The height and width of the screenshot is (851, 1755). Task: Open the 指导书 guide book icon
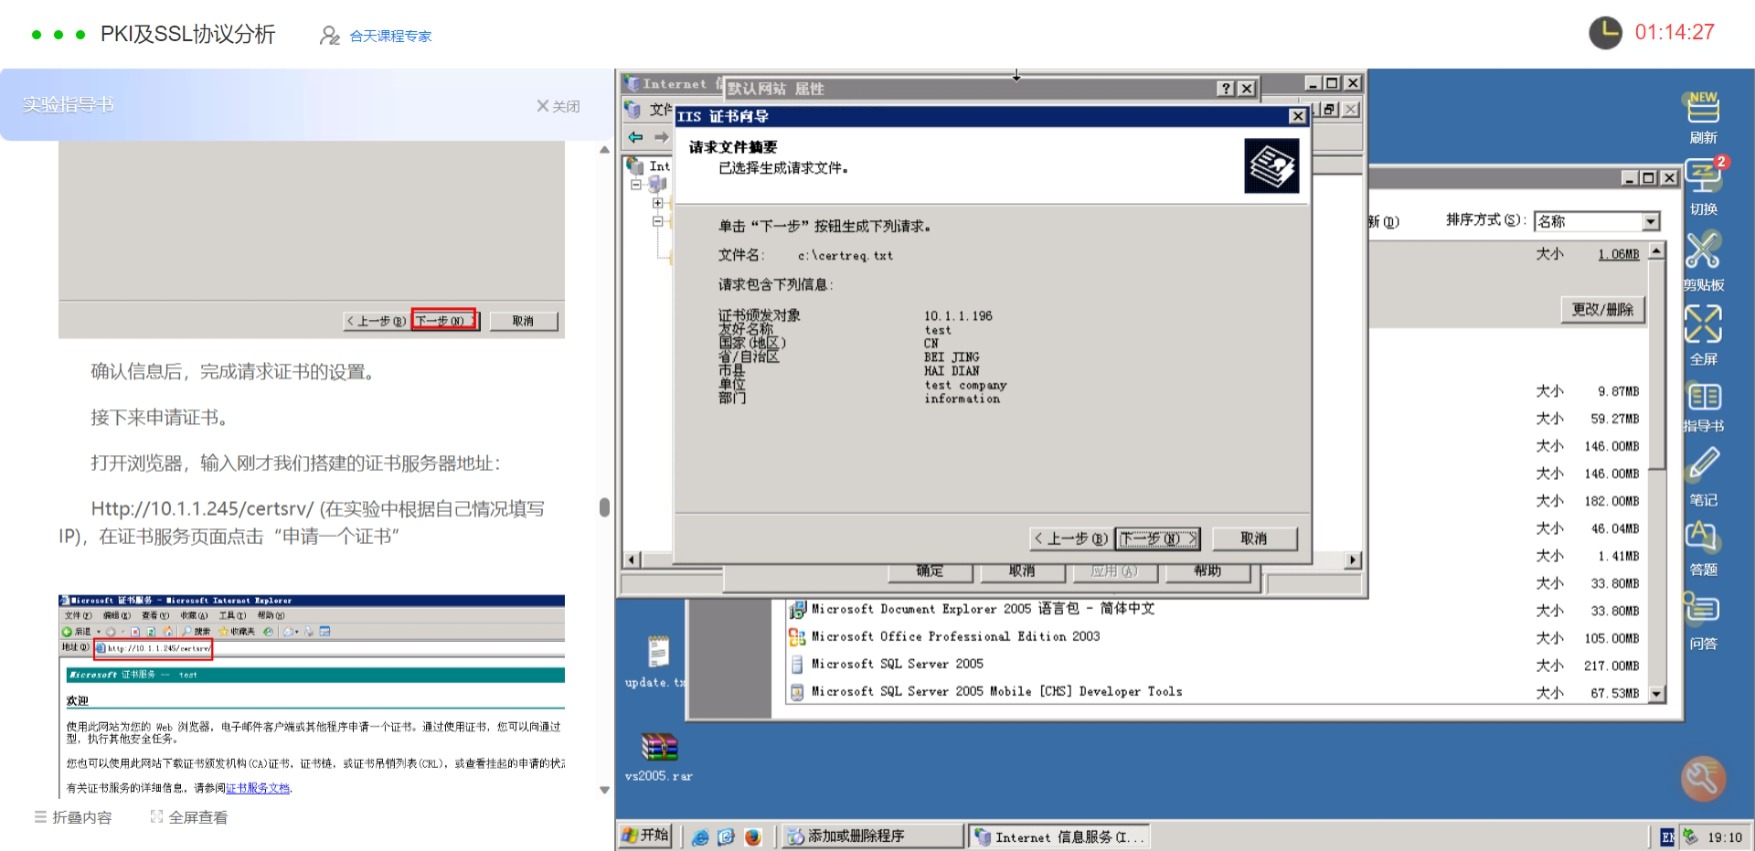1704,397
